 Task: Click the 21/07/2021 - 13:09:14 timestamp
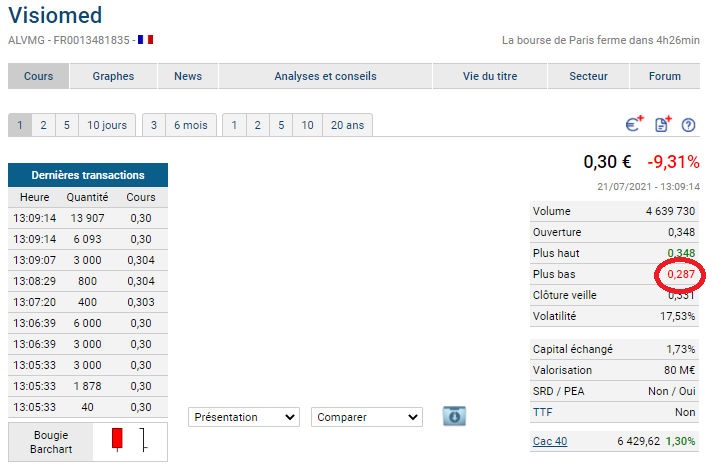(649, 186)
